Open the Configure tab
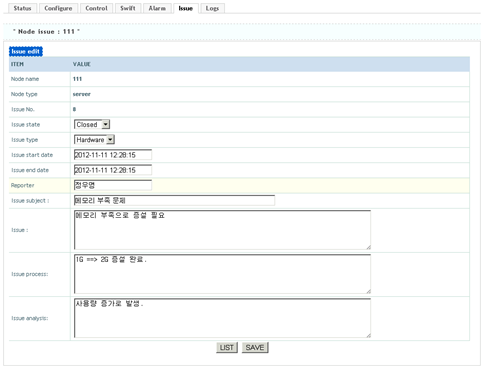 pyautogui.click(x=58, y=8)
